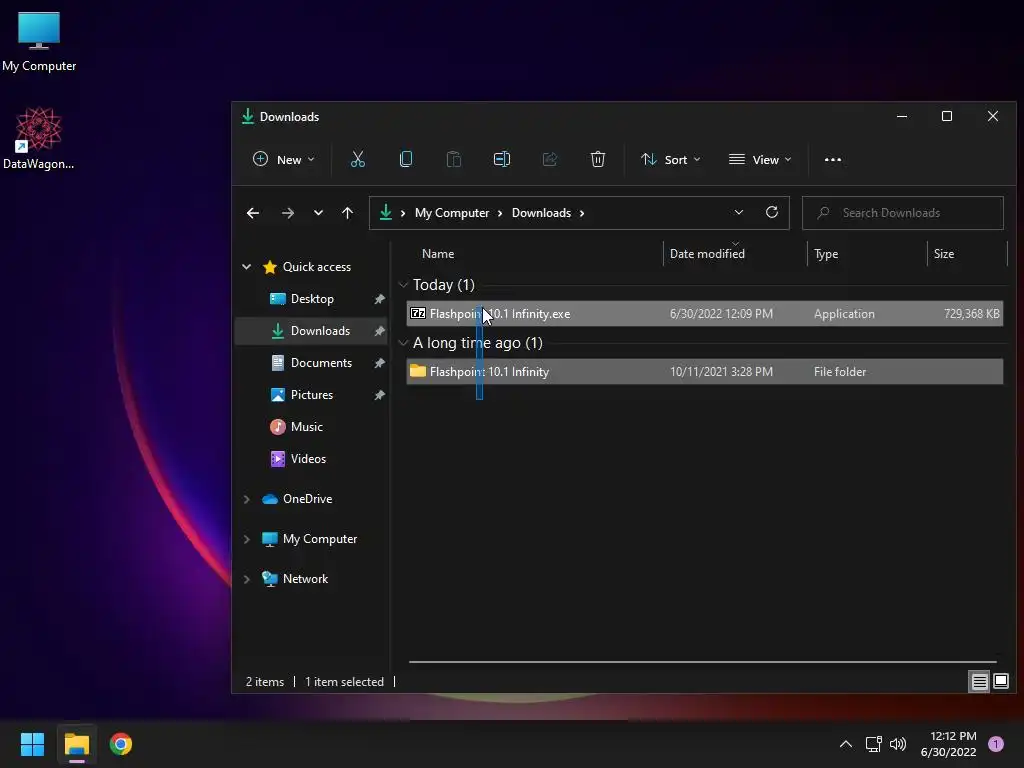The height and width of the screenshot is (768, 1024).
Task: Click the chevron after Downloads in breadcrumb
Action: (x=582, y=213)
